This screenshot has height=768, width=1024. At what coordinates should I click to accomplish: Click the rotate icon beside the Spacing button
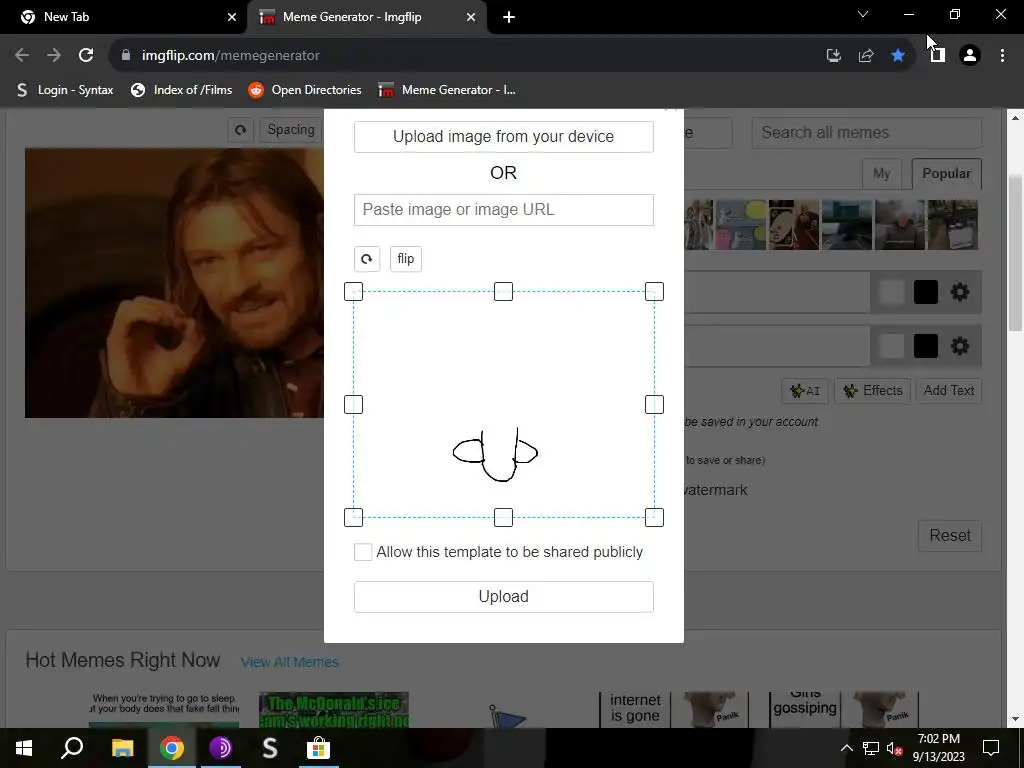pyautogui.click(x=240, y=130)
